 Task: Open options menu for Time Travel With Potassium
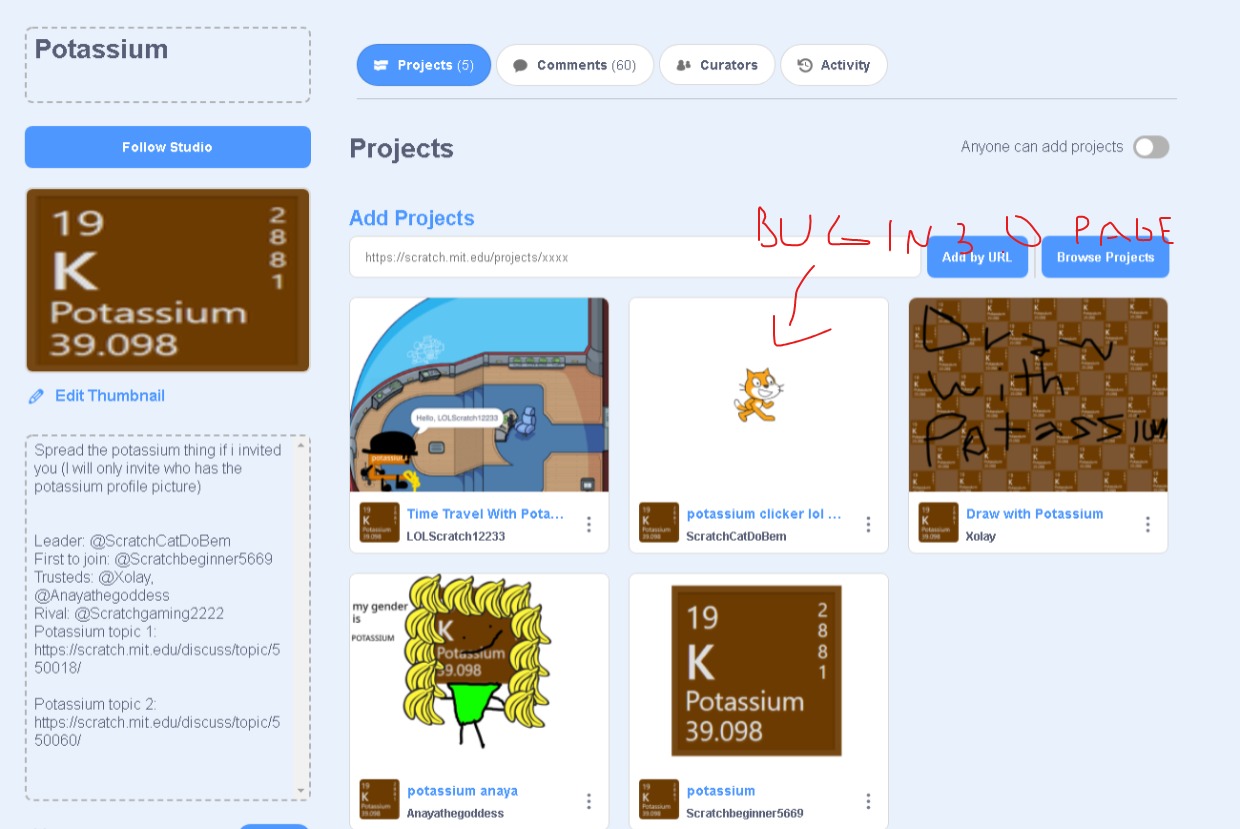589,525
